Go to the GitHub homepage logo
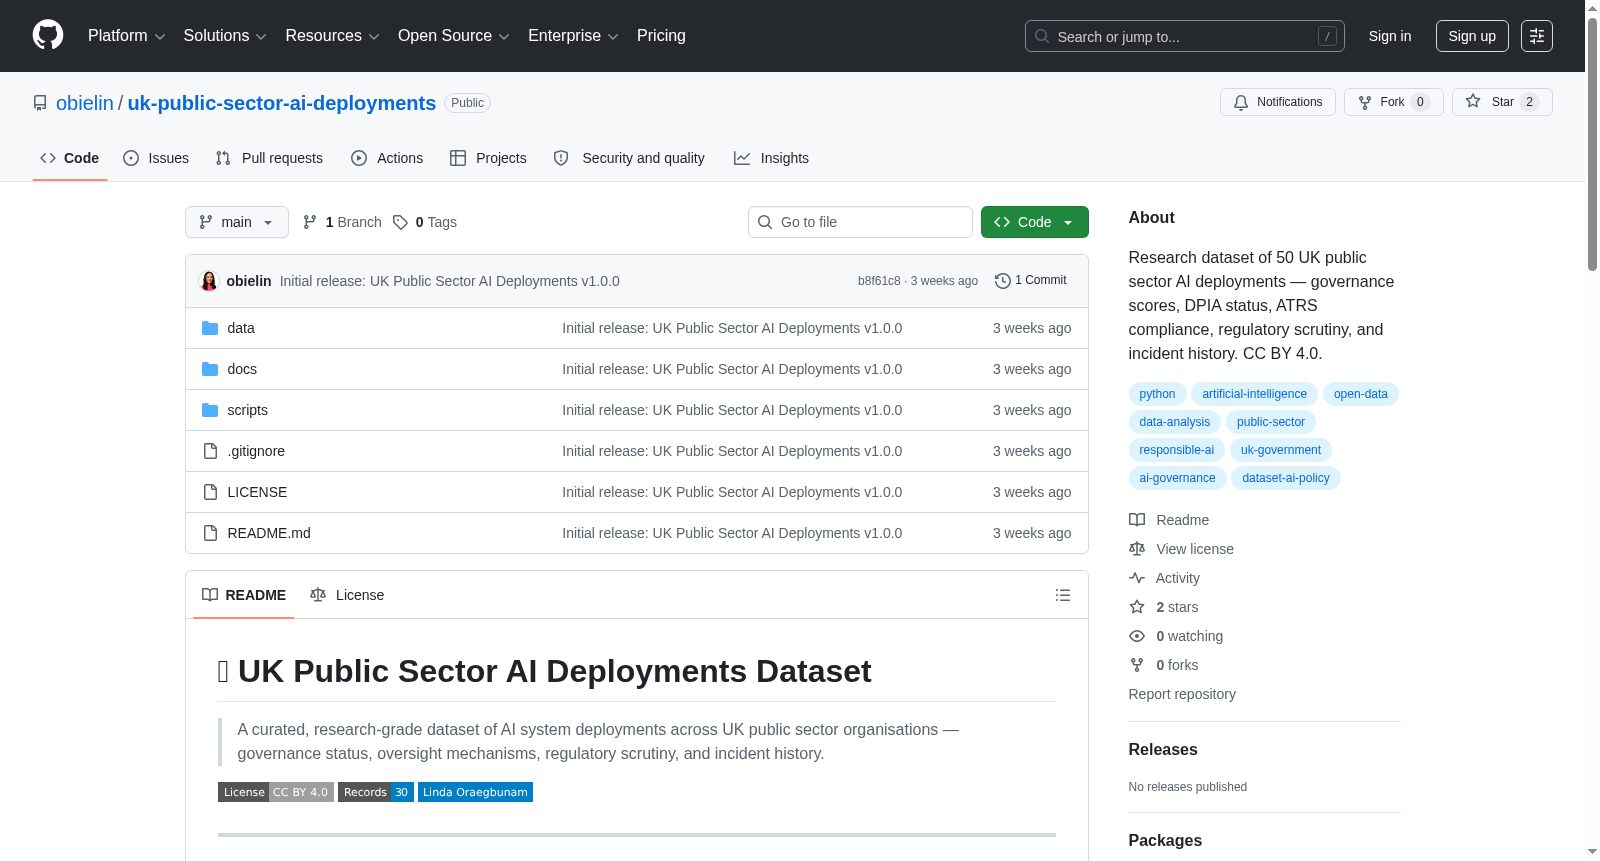Viewport: 1600px width, 861px height. point(48,36)
